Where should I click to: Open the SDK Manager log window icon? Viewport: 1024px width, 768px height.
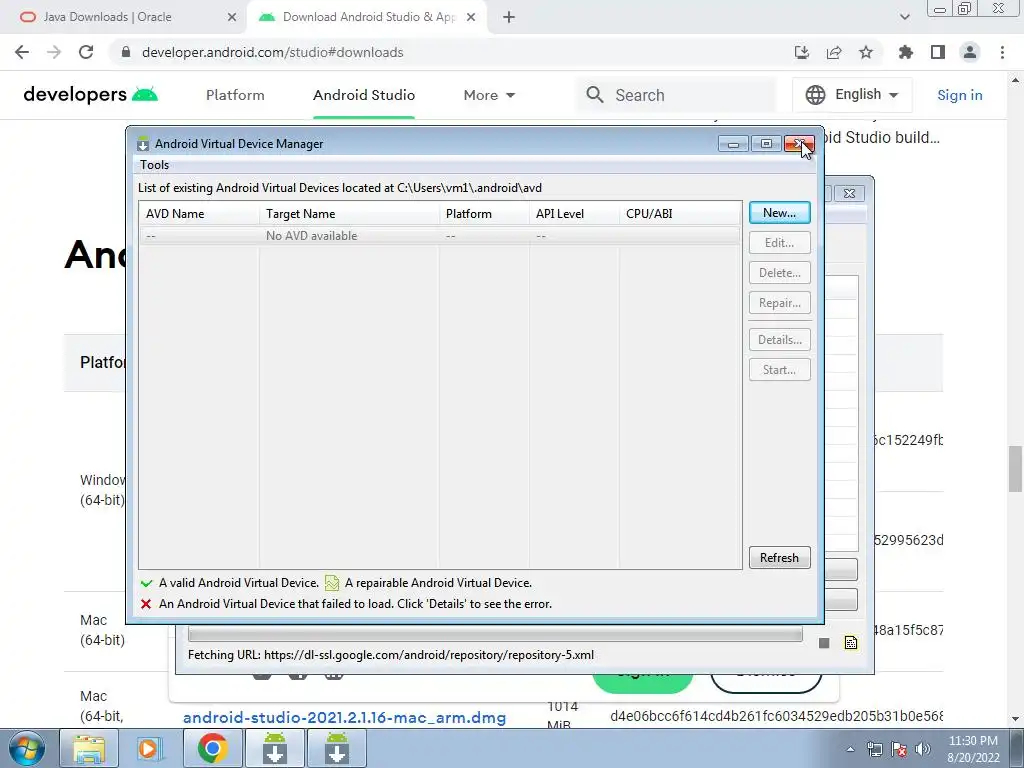[850, 643]
